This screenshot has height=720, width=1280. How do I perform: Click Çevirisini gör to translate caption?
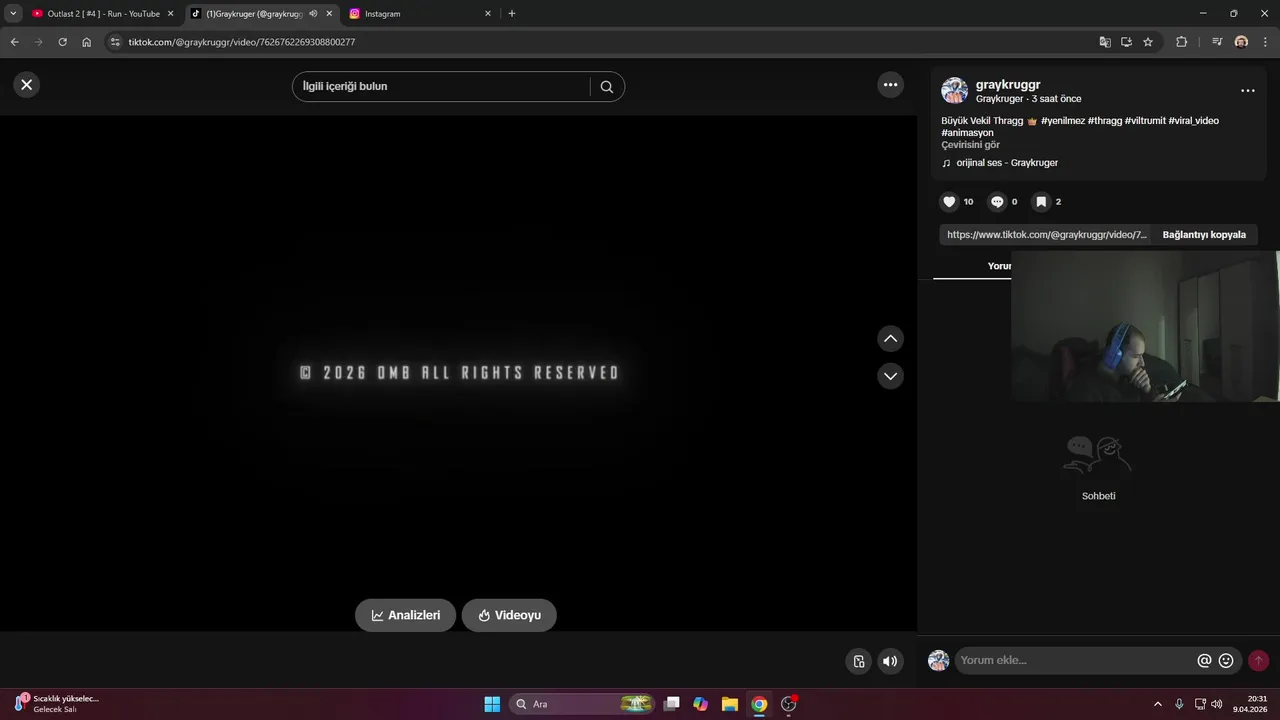point(970,145)
